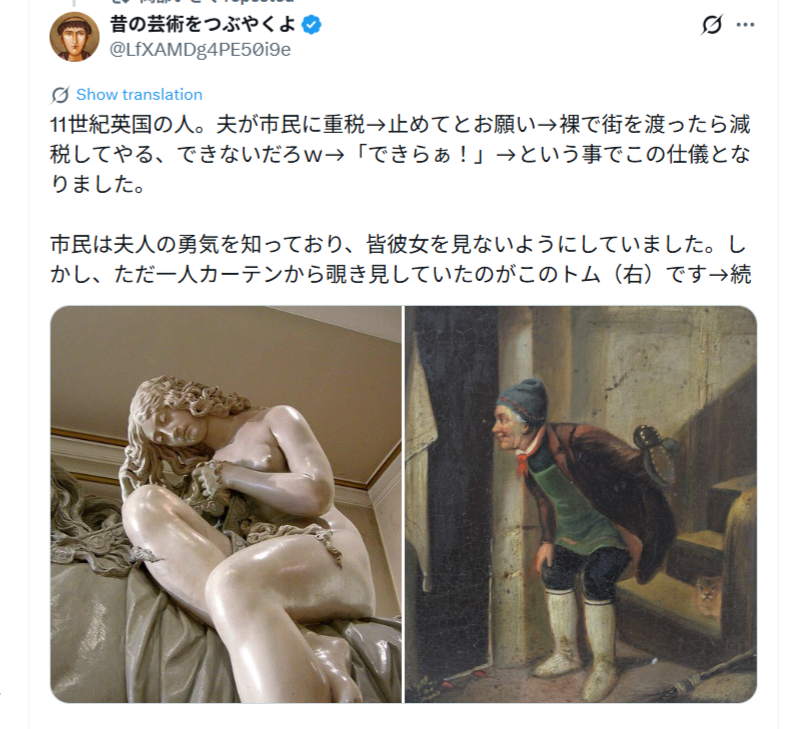Click the cut-off reposted label at top
This screenshot has height=729, width=800.
(204, 2)
